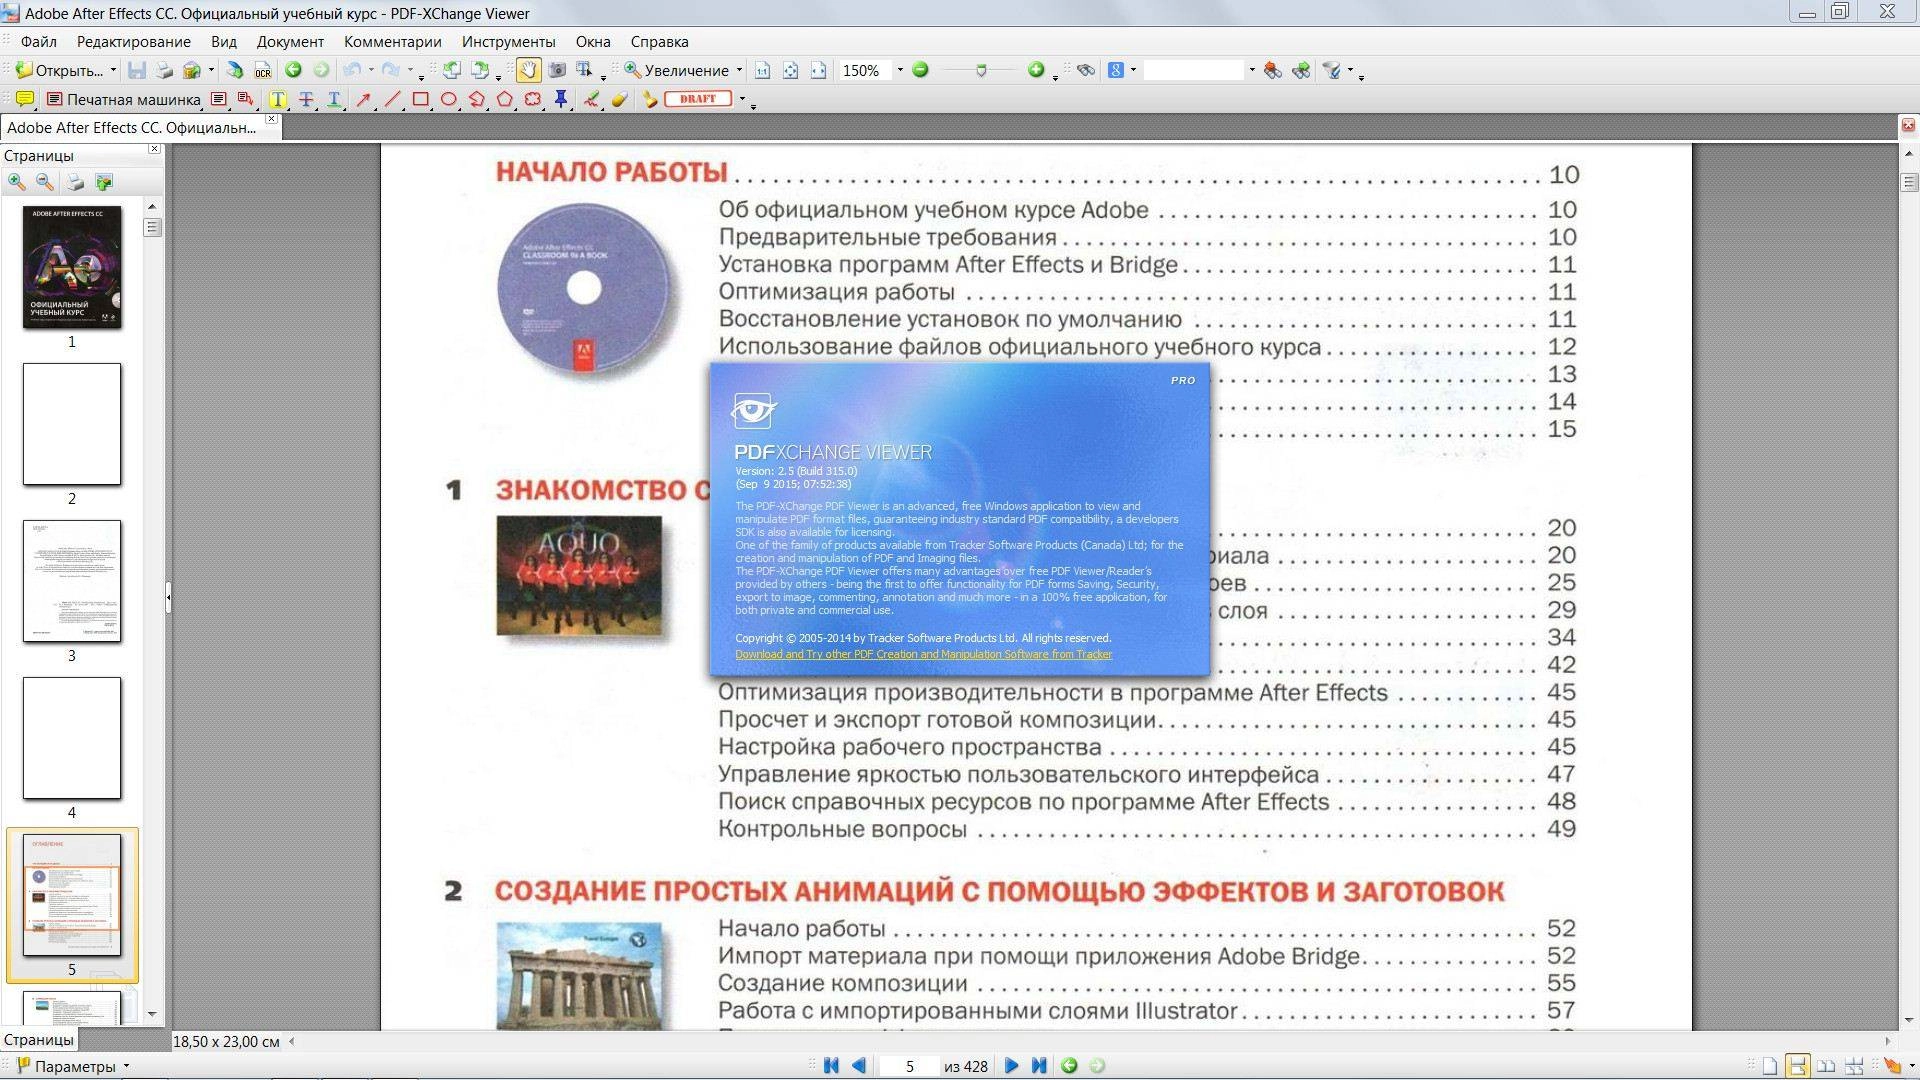Image resolution: width=1920 pixels, height=1080 pixels.
Task: Select the Rectangle drawing tool
Action: tap(420, 99)
